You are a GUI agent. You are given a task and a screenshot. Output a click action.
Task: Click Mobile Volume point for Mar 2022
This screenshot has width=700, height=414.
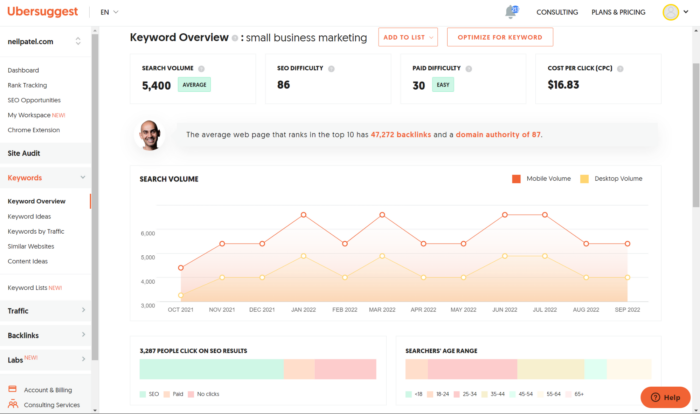[x=382, y=215]
